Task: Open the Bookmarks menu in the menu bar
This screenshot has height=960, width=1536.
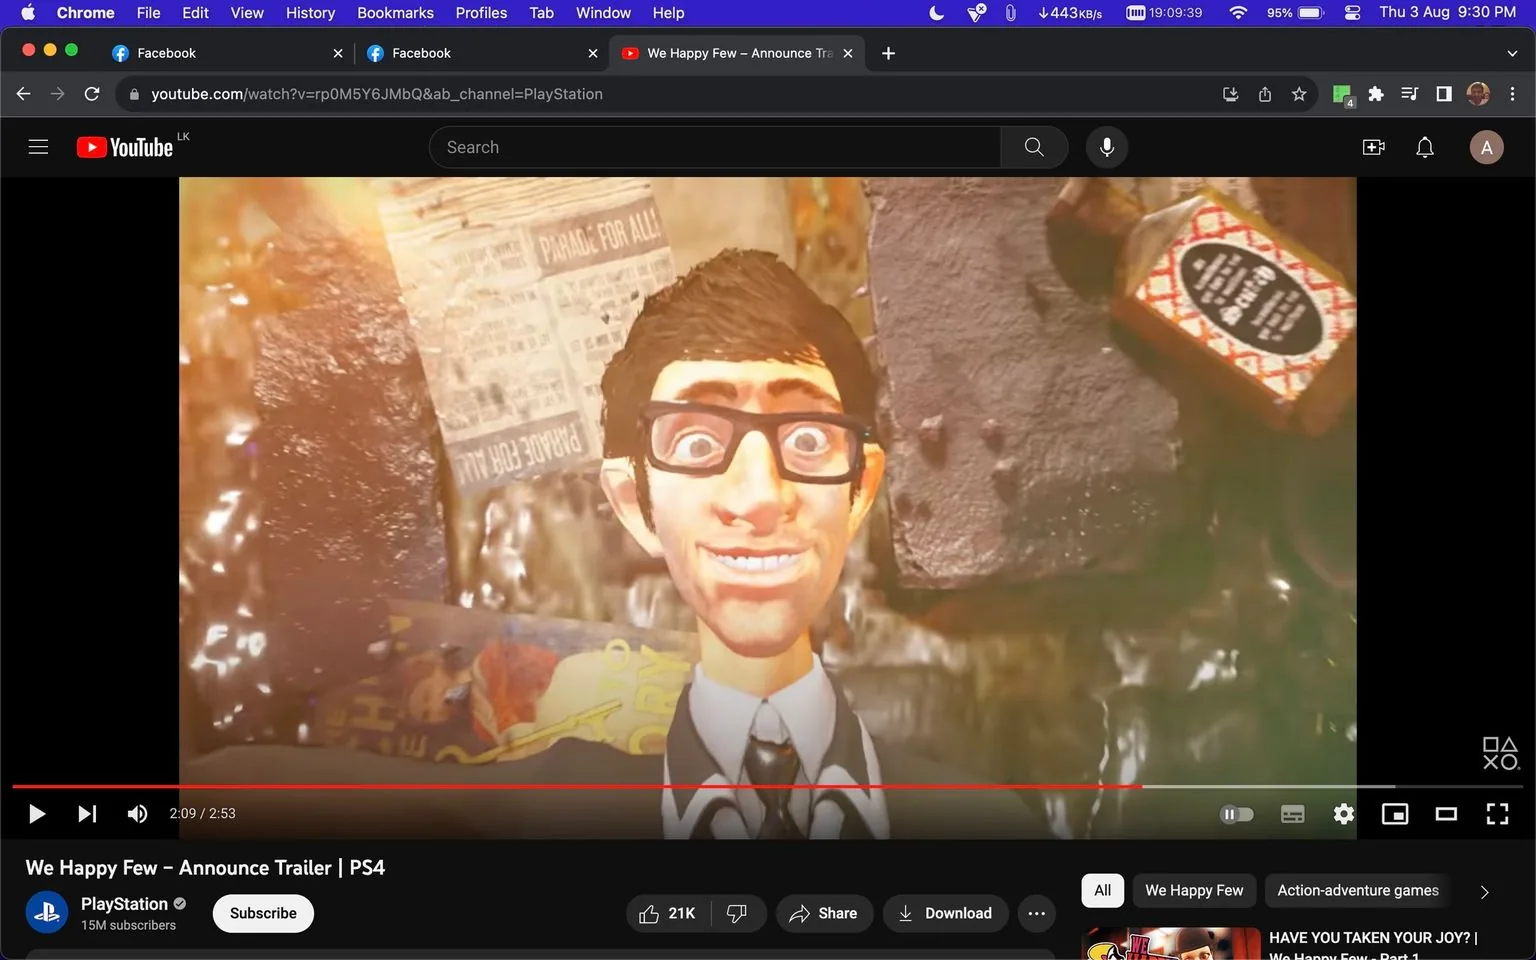Action: click(394, 12)
